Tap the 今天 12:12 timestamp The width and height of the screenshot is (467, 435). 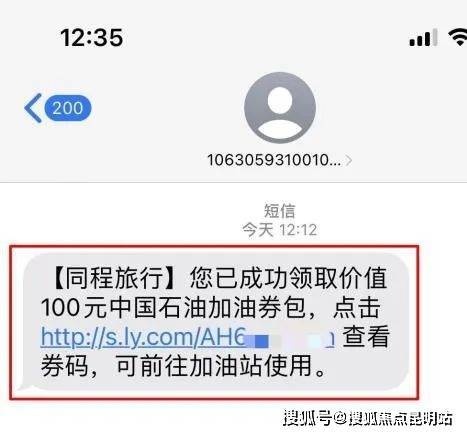pos(280,230)
